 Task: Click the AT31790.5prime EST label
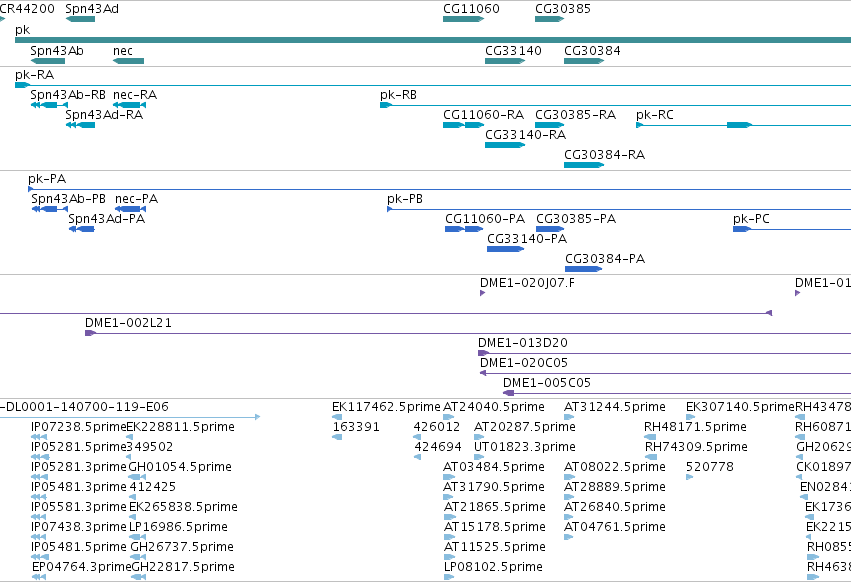494,486
